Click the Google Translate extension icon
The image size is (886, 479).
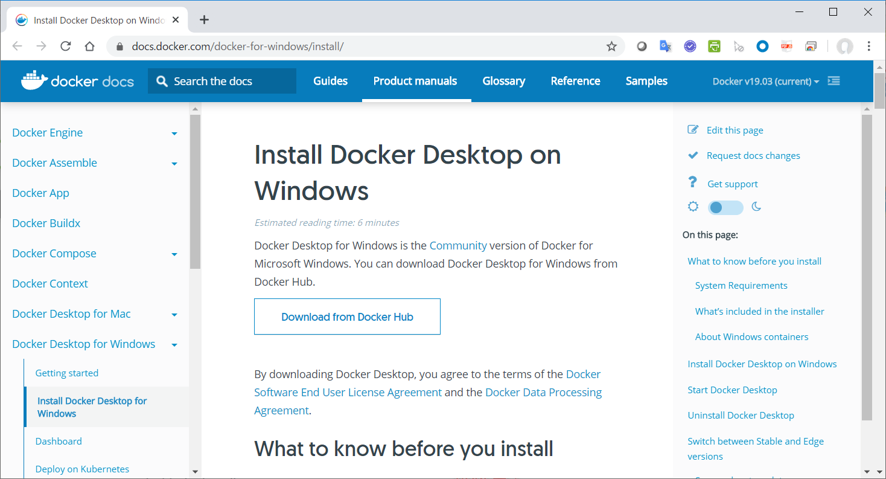(x=666, y=46)
